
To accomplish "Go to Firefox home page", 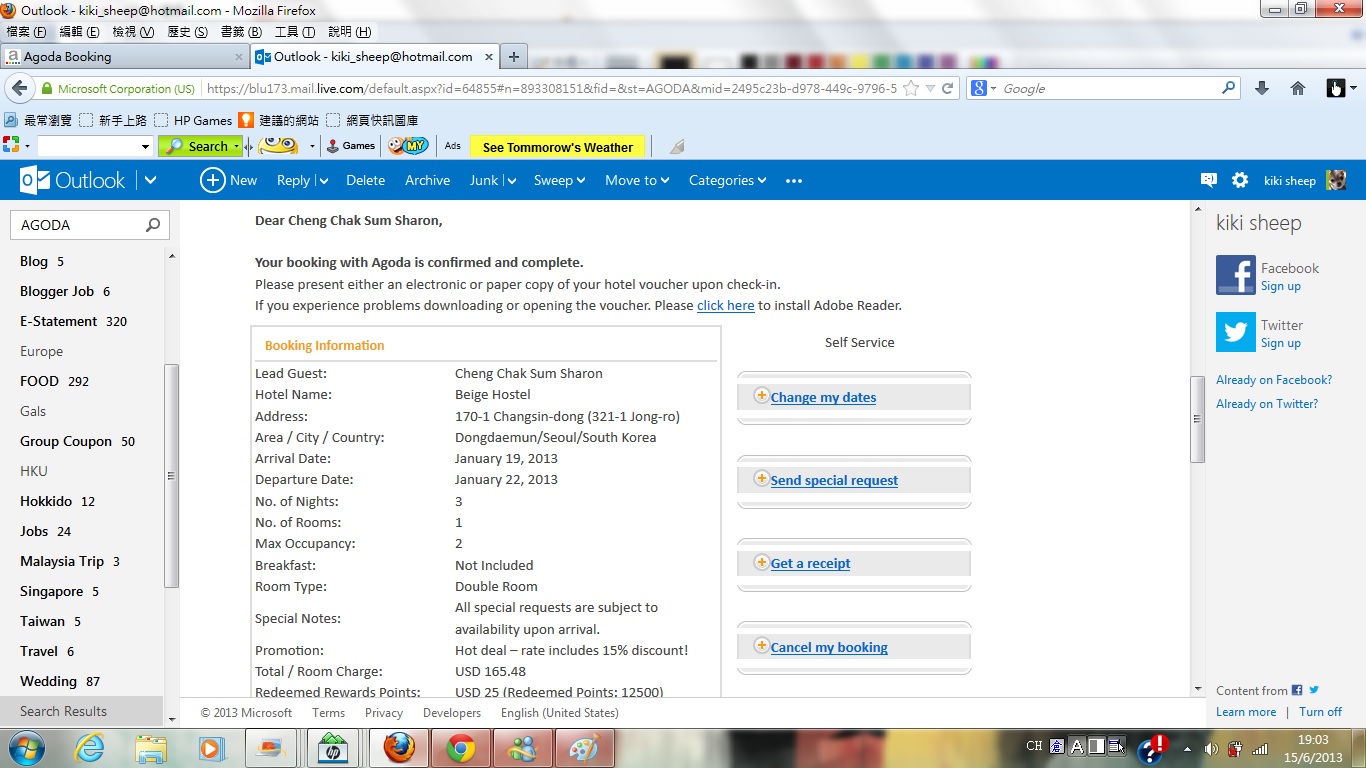I will [1298, 88].
